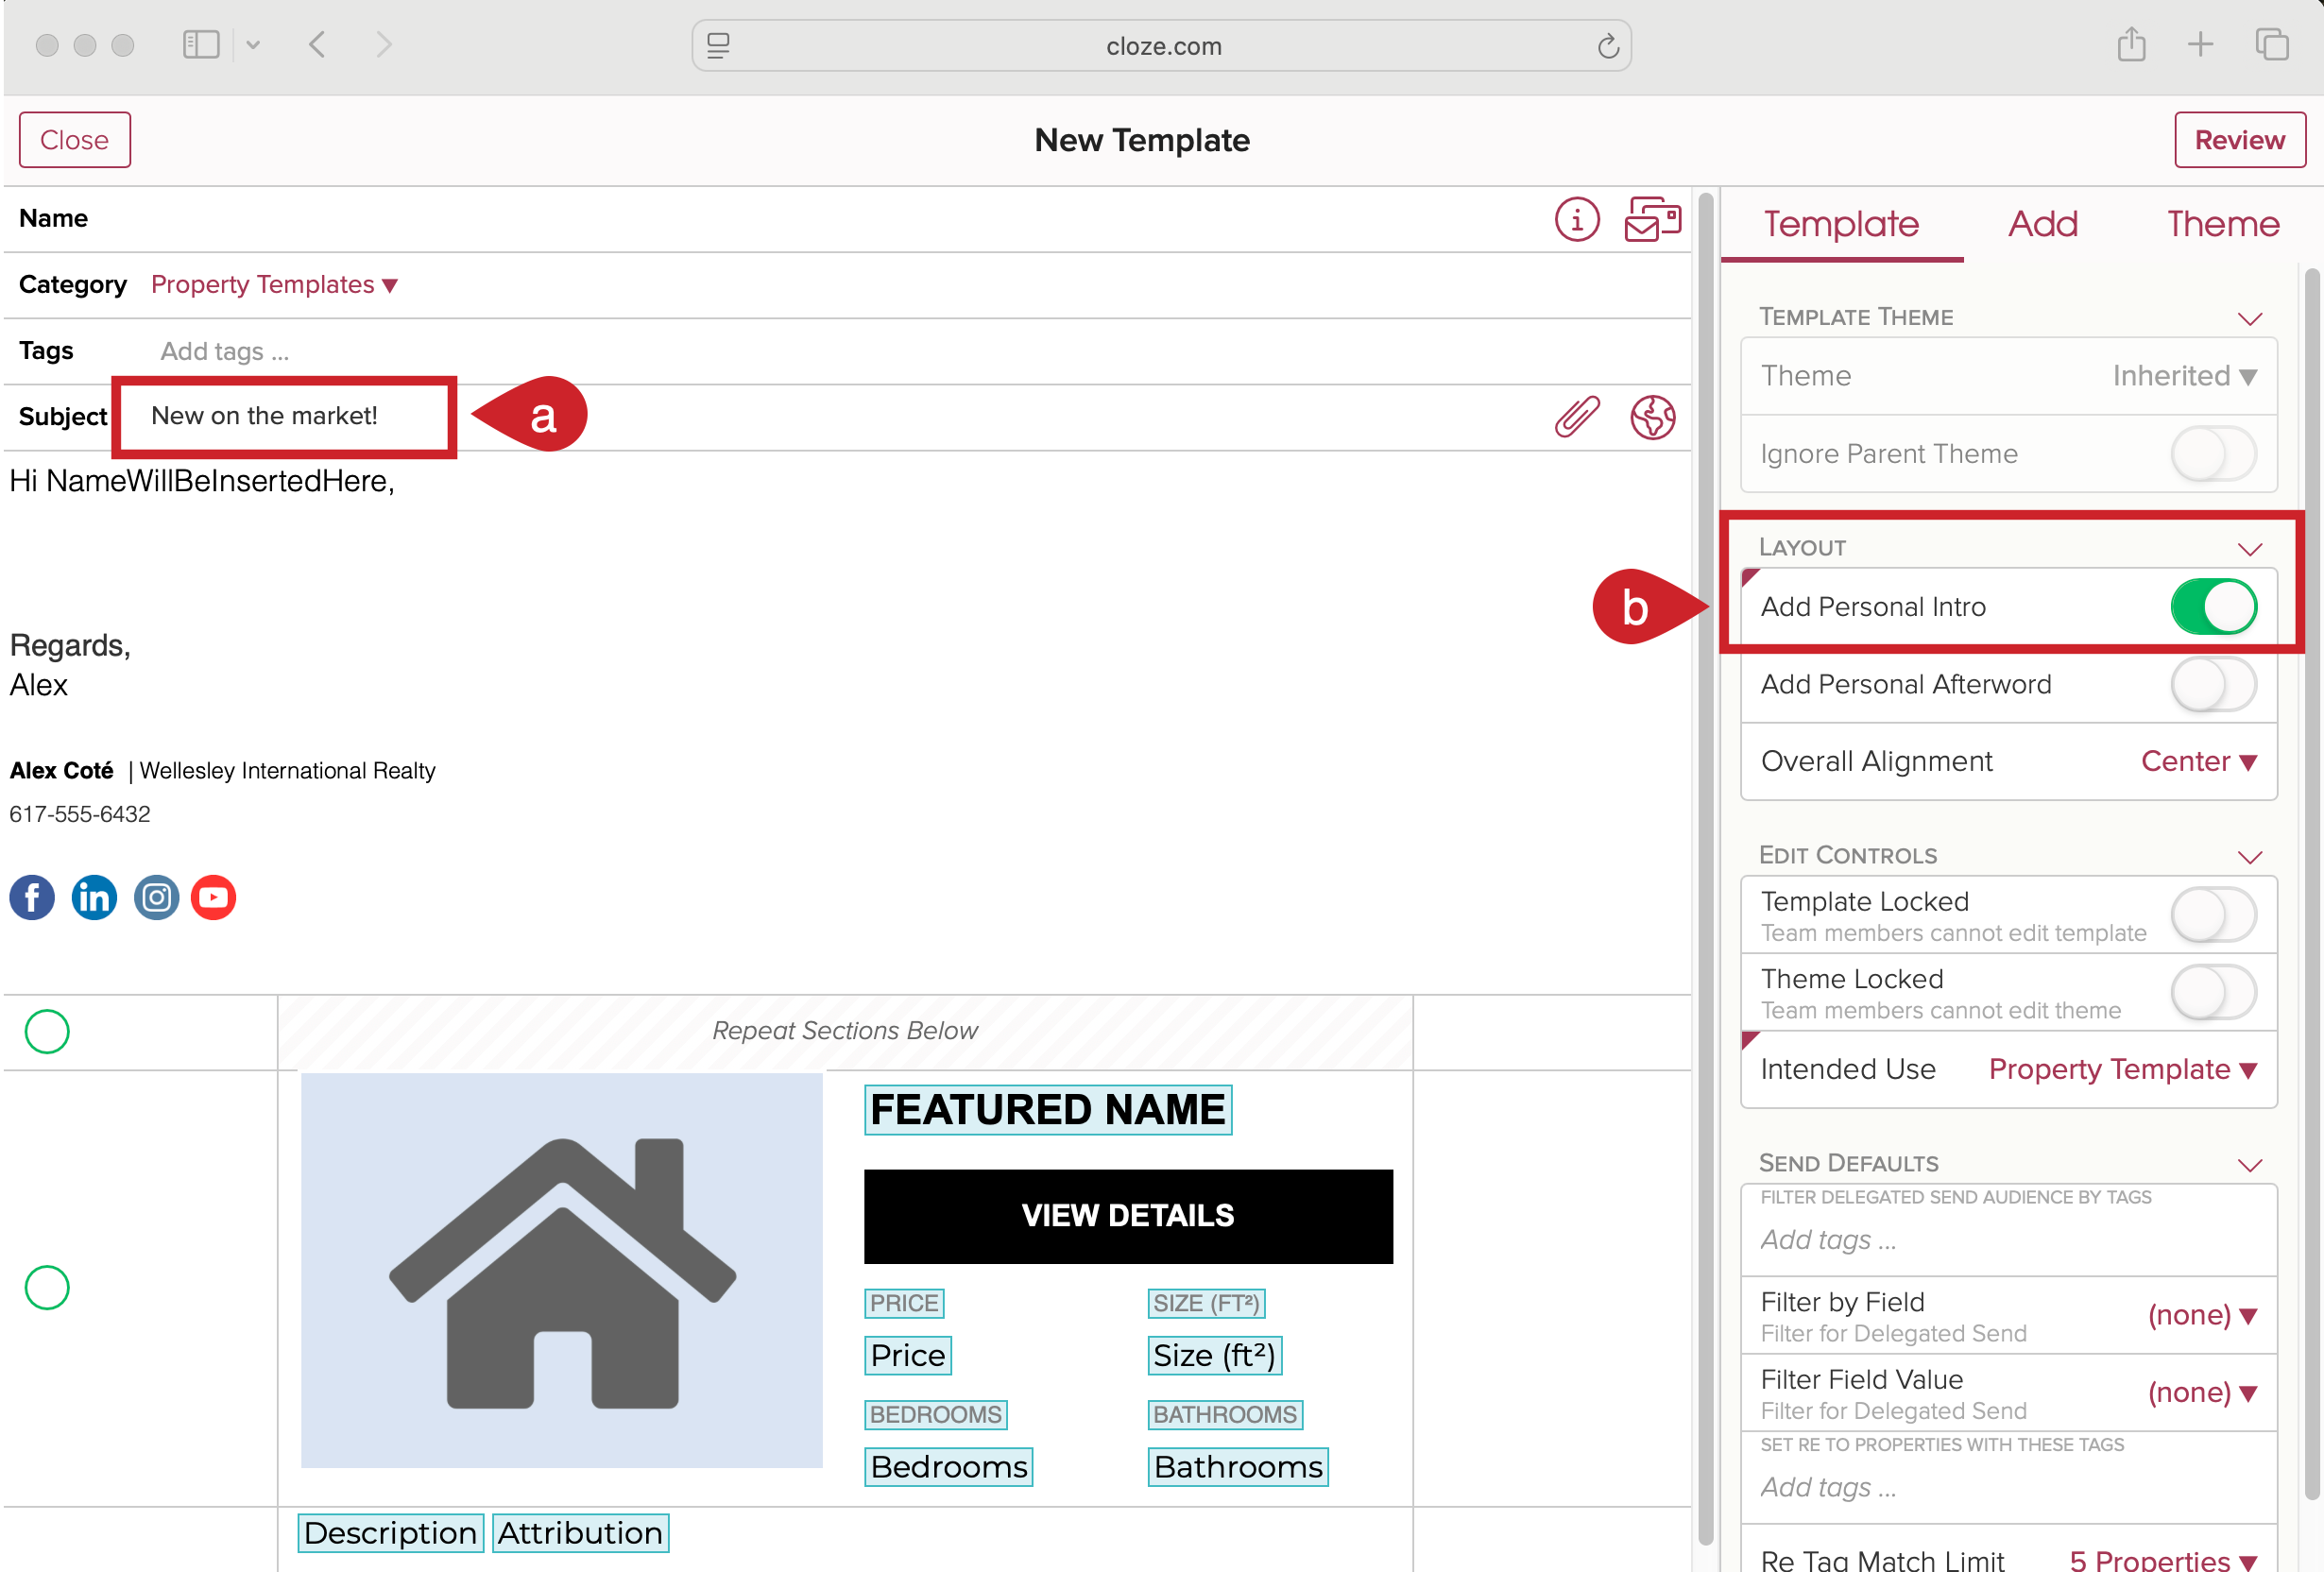Collapse the Edit Controls section
This screenshot has height=1572, width=2324.
point(2249,857)
